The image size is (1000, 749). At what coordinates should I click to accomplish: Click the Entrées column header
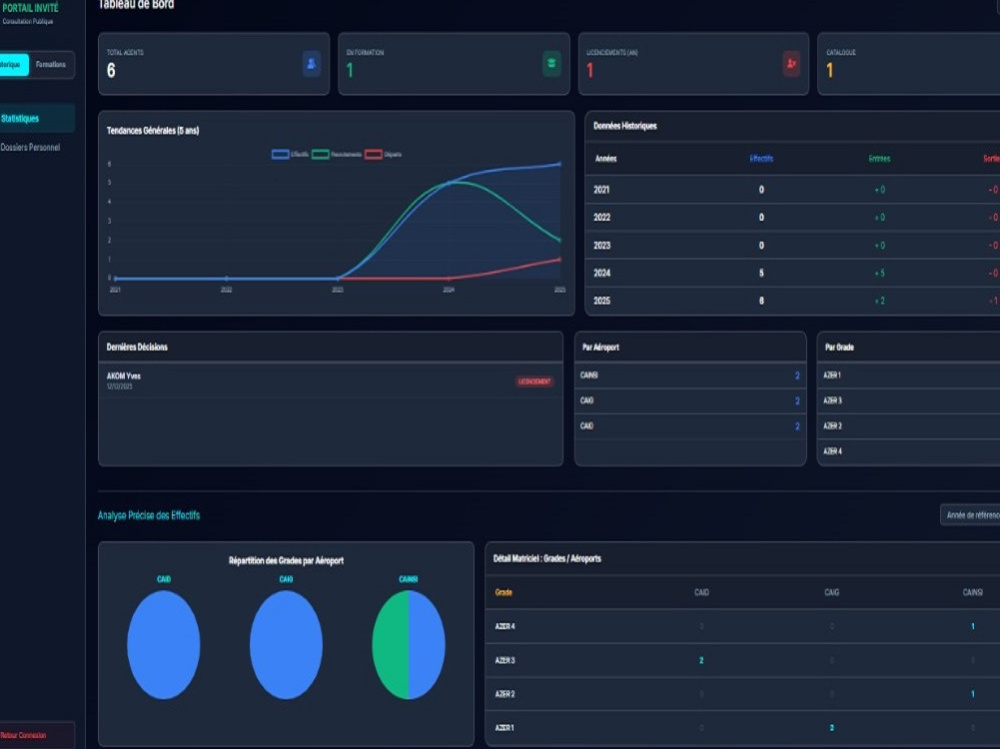coord(879,159)
